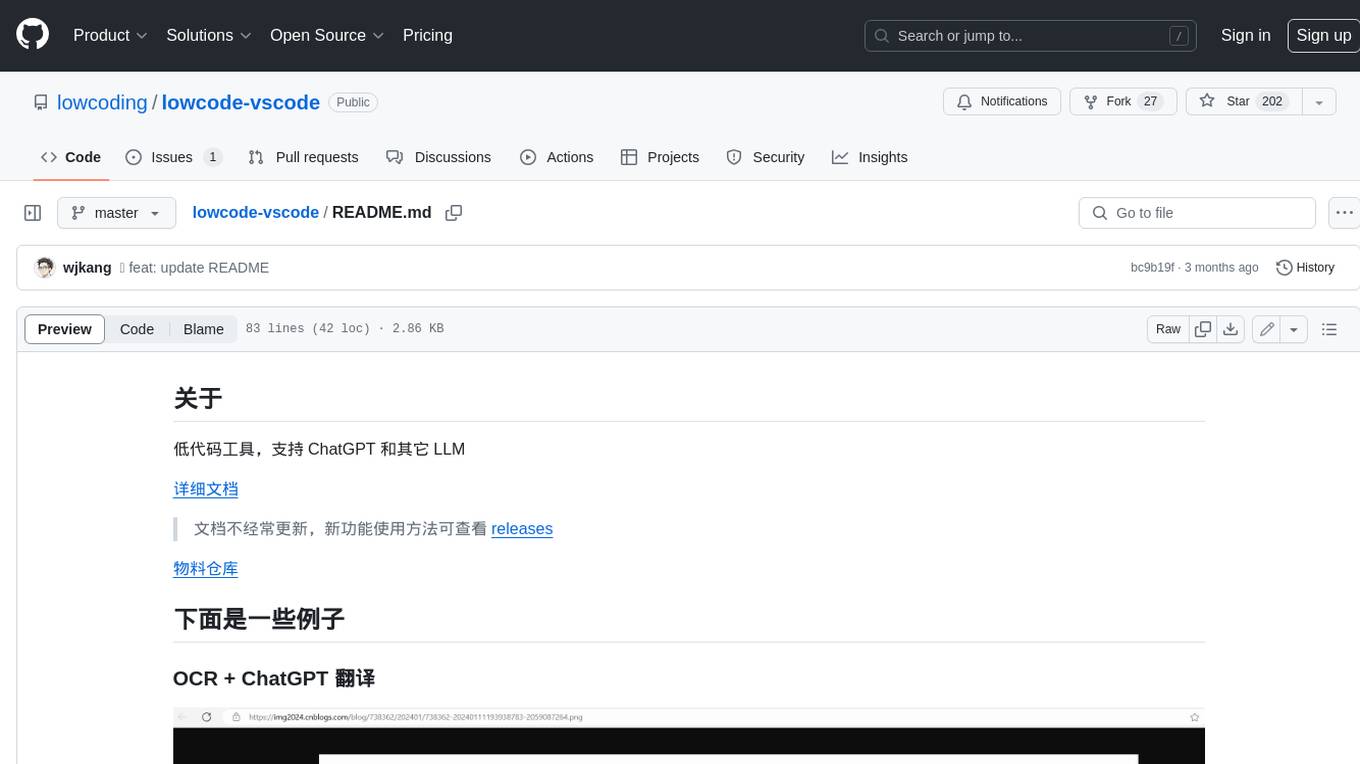Open the Pricing page
1360x764 pixels.
click(427, 35)
